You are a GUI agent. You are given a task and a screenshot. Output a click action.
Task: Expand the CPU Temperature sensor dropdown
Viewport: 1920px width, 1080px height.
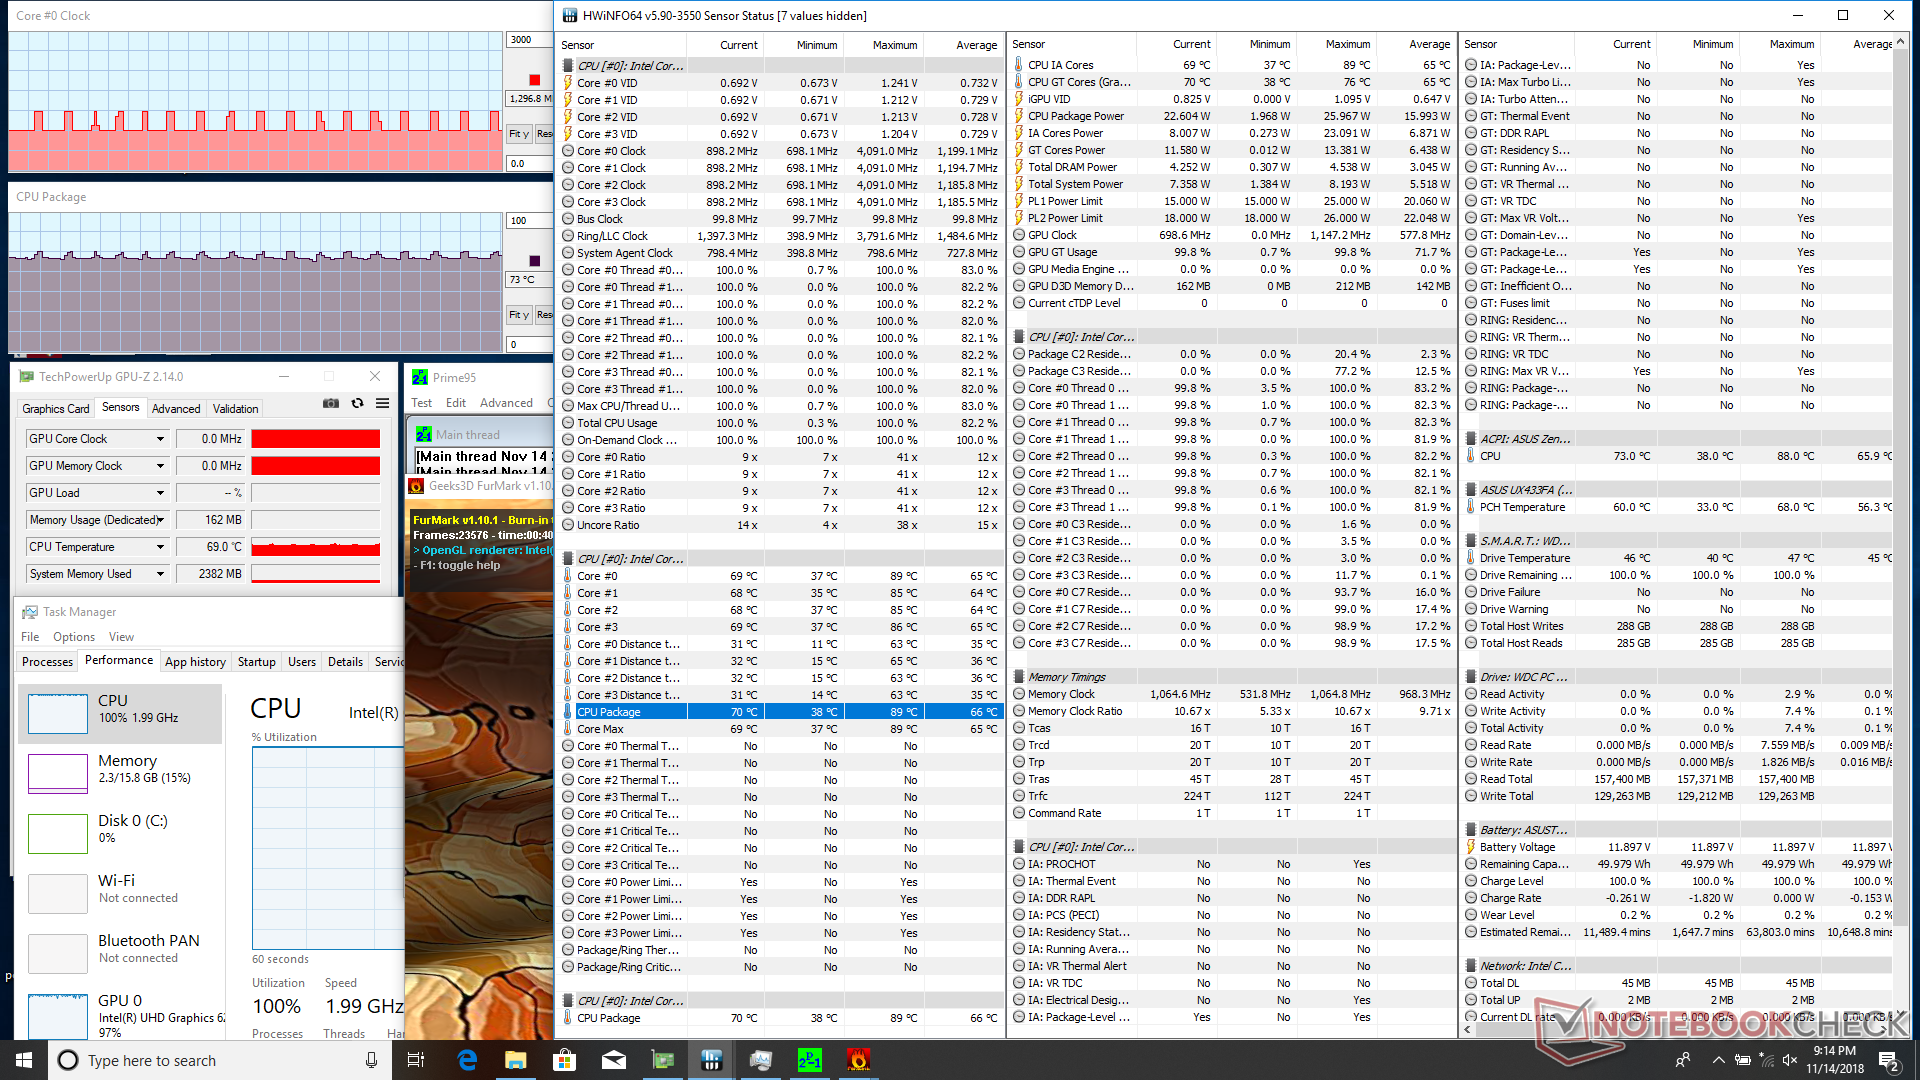point(160,547)
